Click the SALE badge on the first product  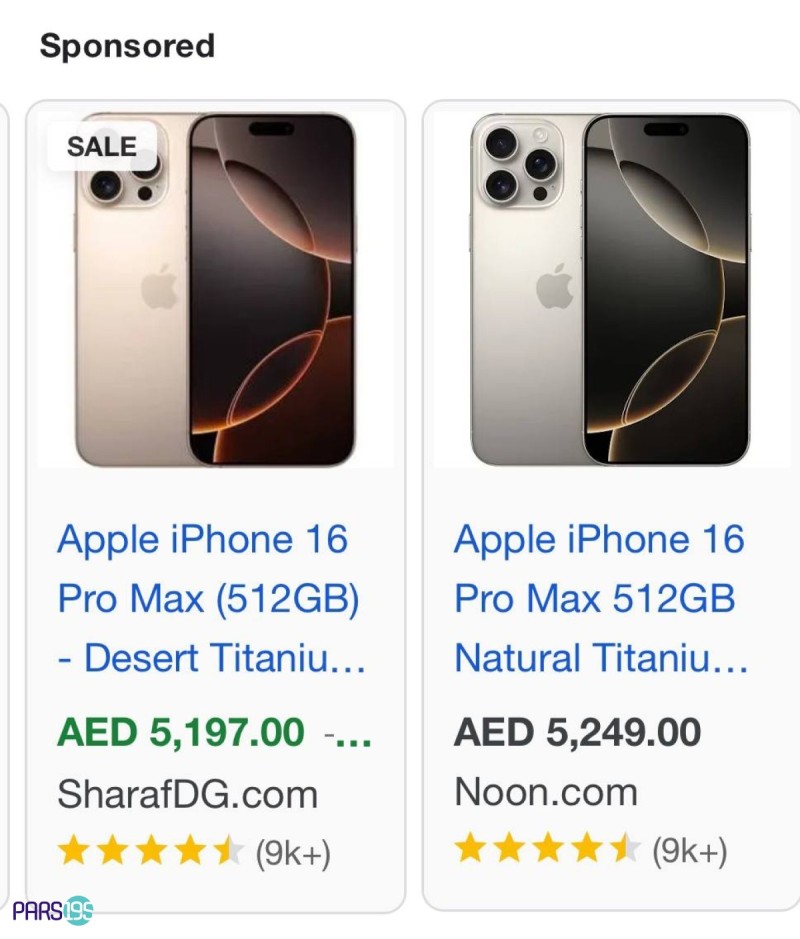102,147
